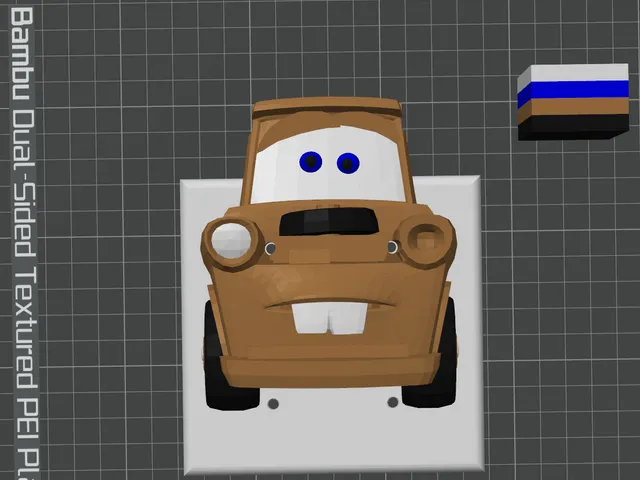Viewport: 640px width, 480px height.
Task: Click the left screw hole on plate
Action: click(x=273, y=404)
